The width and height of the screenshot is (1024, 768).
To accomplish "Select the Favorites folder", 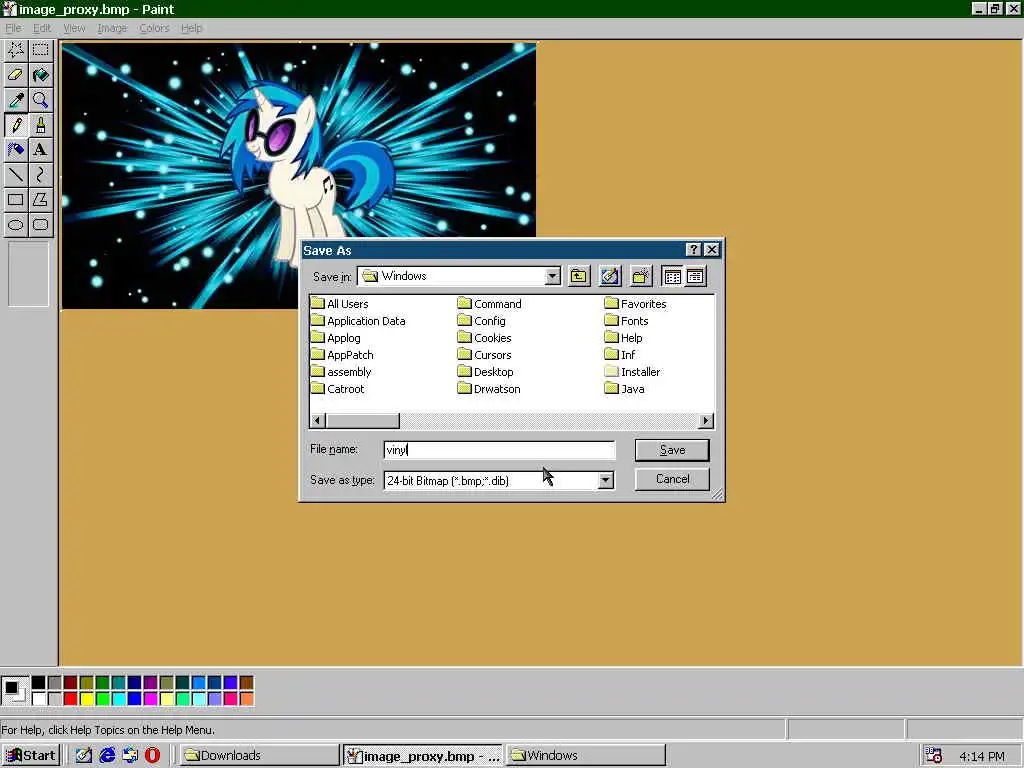I will coord(635,304).
